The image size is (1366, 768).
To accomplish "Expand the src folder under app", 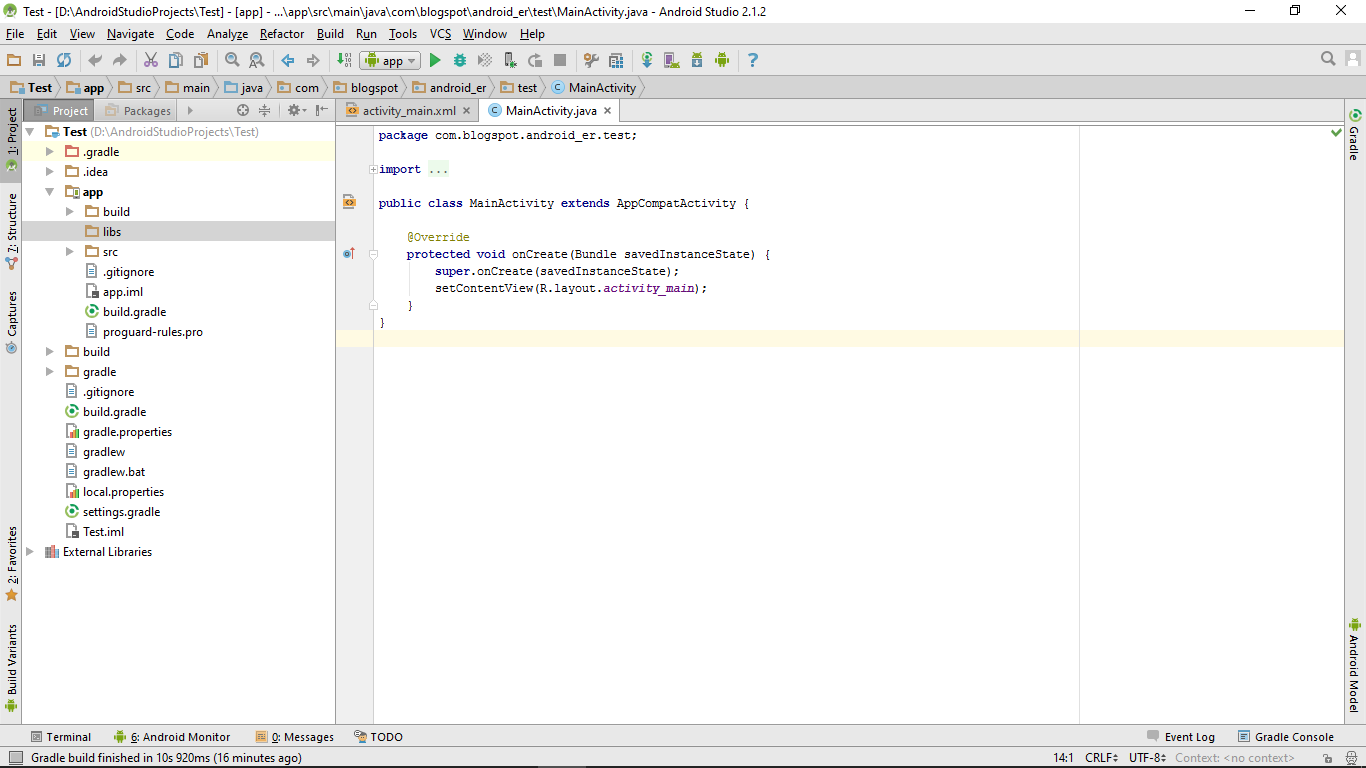I will [70, 252].
